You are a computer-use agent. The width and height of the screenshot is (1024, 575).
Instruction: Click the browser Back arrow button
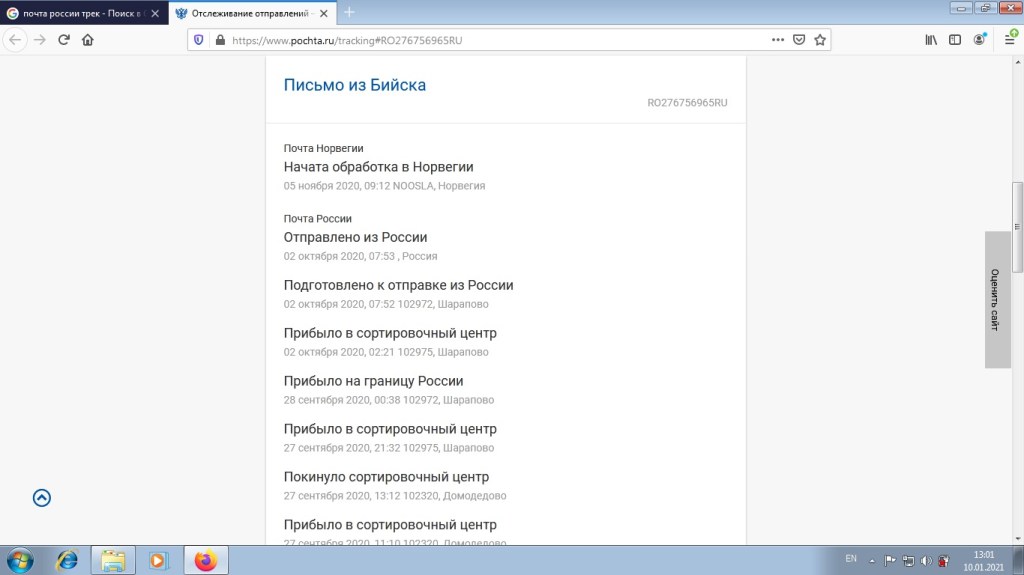tap(15, 40)
